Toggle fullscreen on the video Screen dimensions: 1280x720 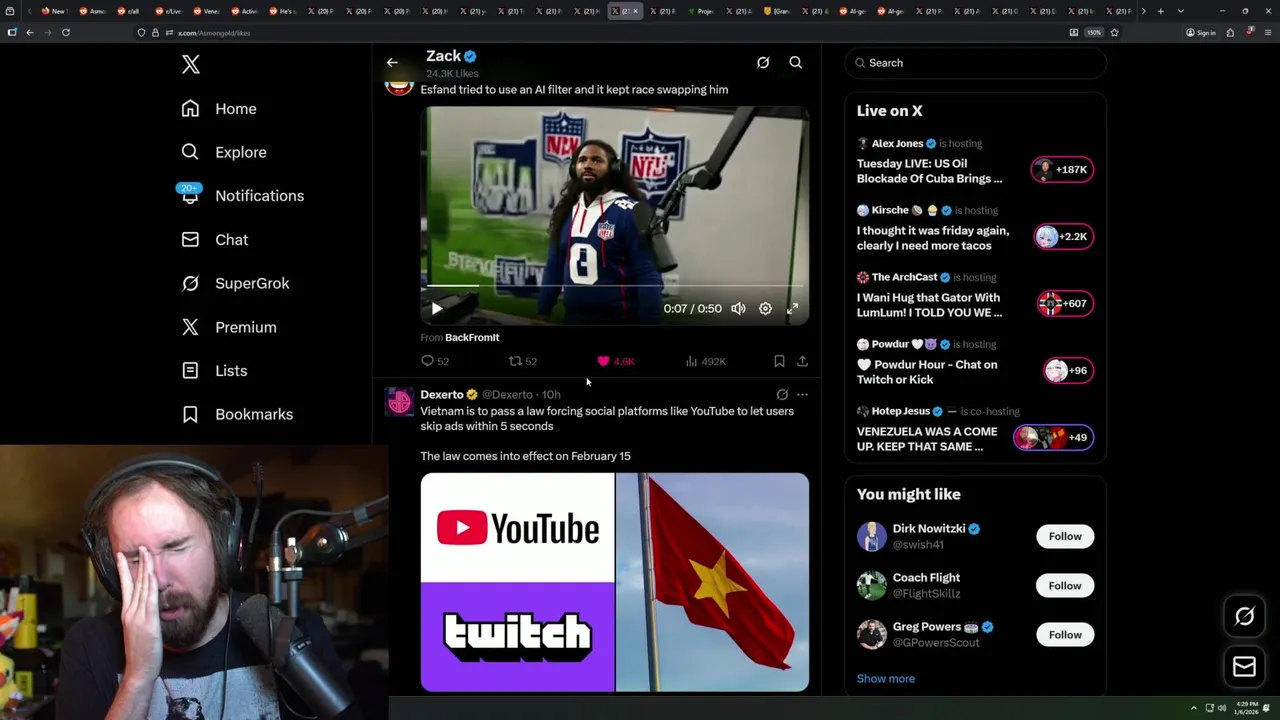pos(792,308)
